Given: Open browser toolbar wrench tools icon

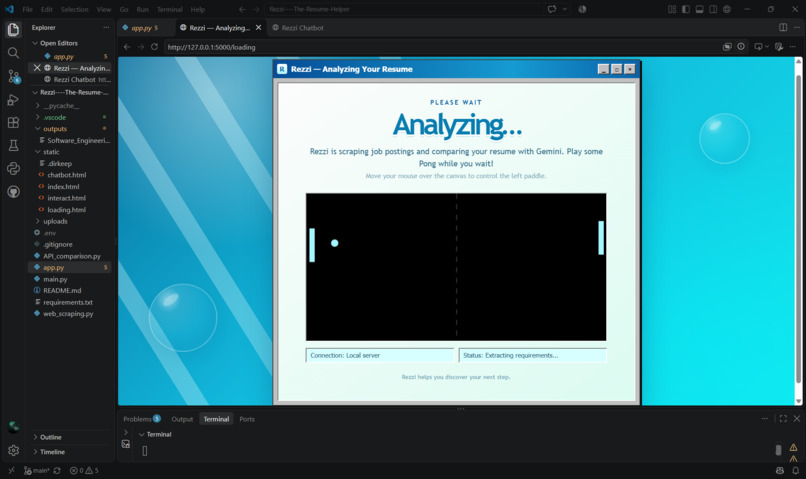Looking at the screenshot, I should tap(779, 47).
